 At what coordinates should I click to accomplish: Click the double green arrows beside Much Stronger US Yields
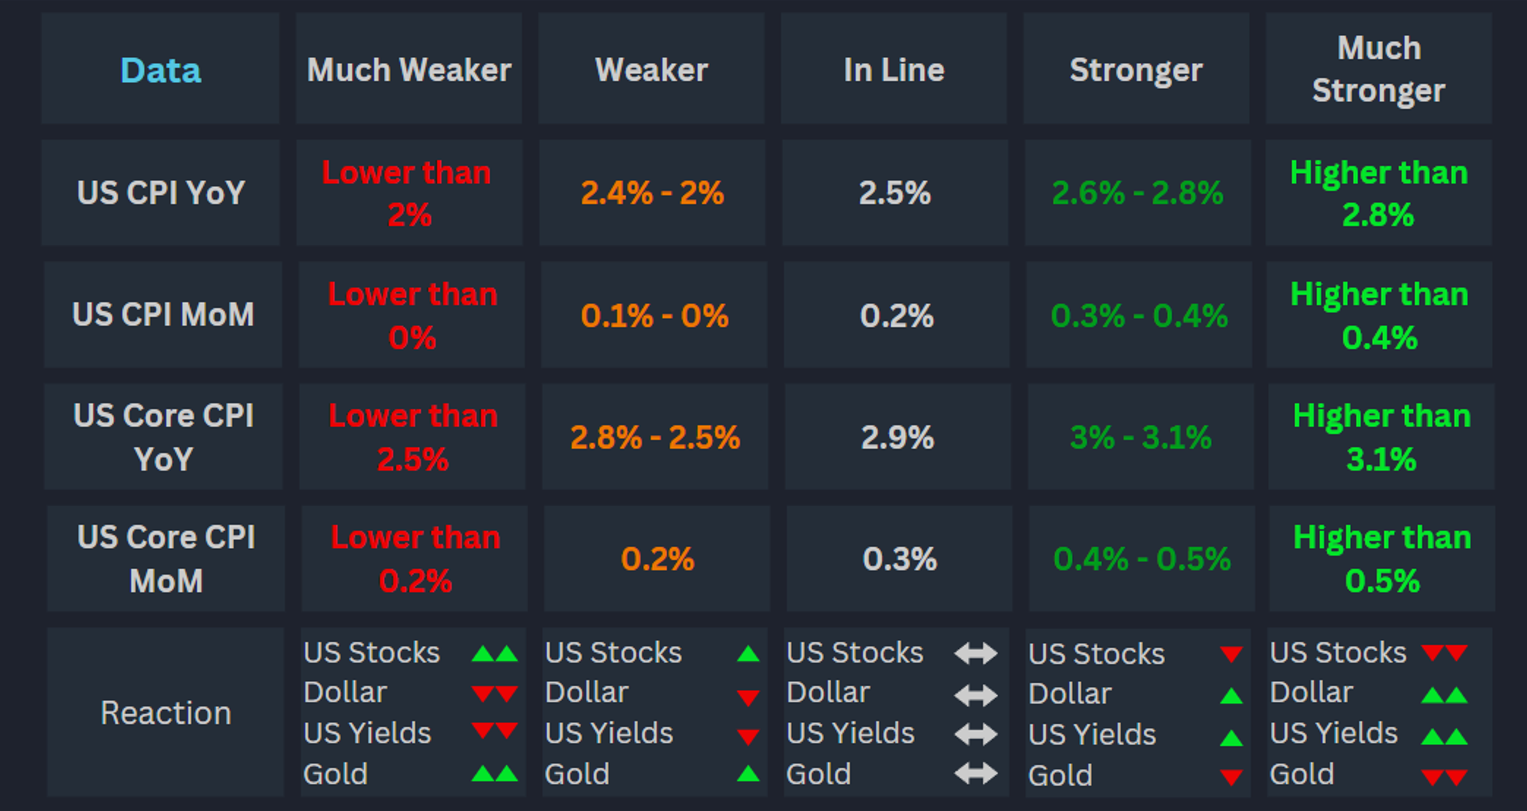[1444, 737]
